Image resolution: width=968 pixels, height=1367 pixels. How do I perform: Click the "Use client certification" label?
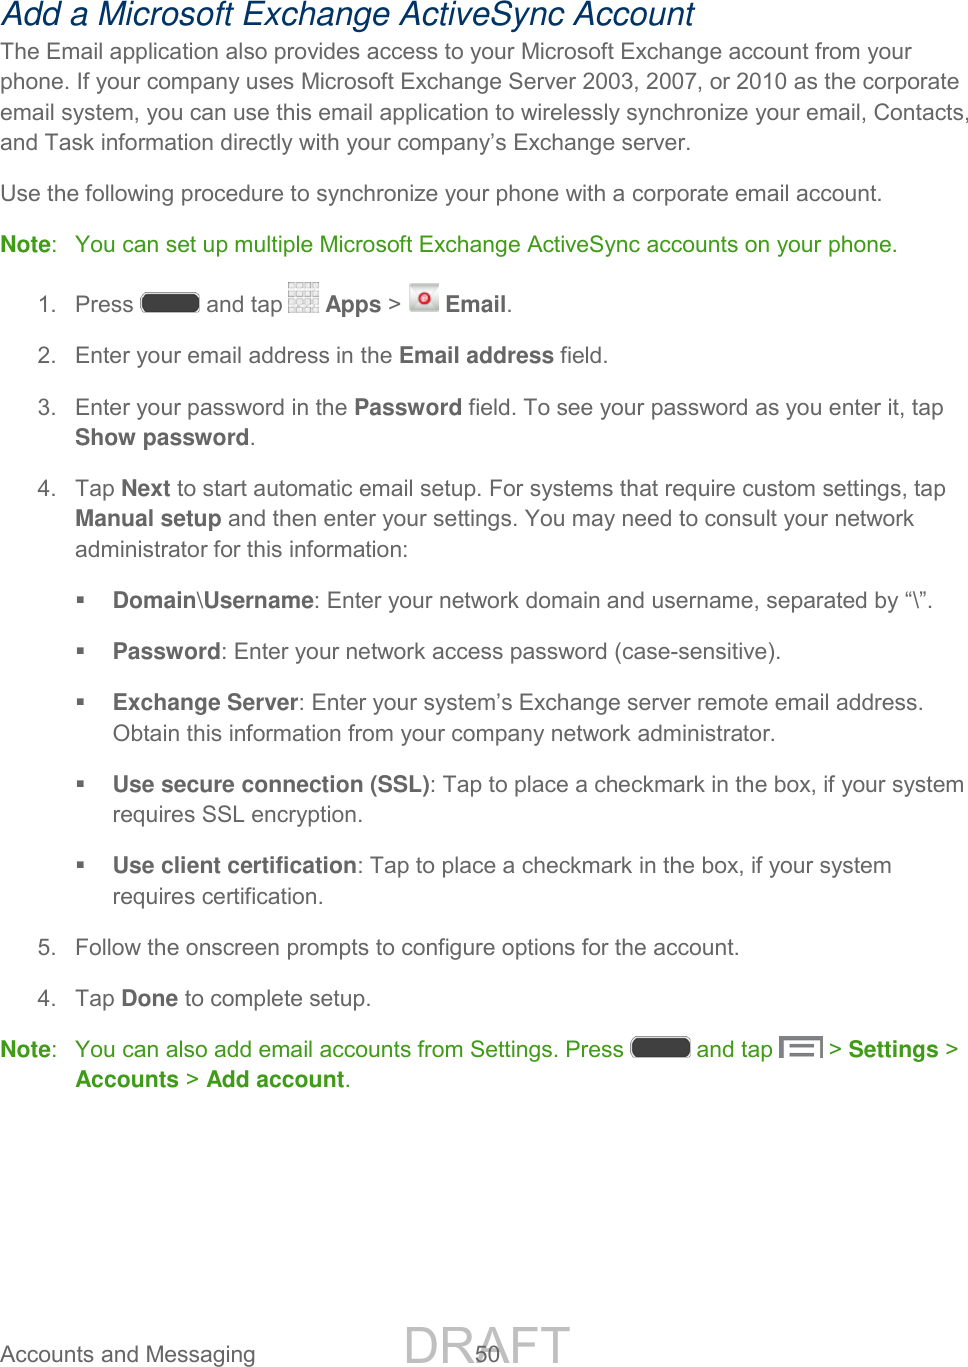click(x=234, y=866)
